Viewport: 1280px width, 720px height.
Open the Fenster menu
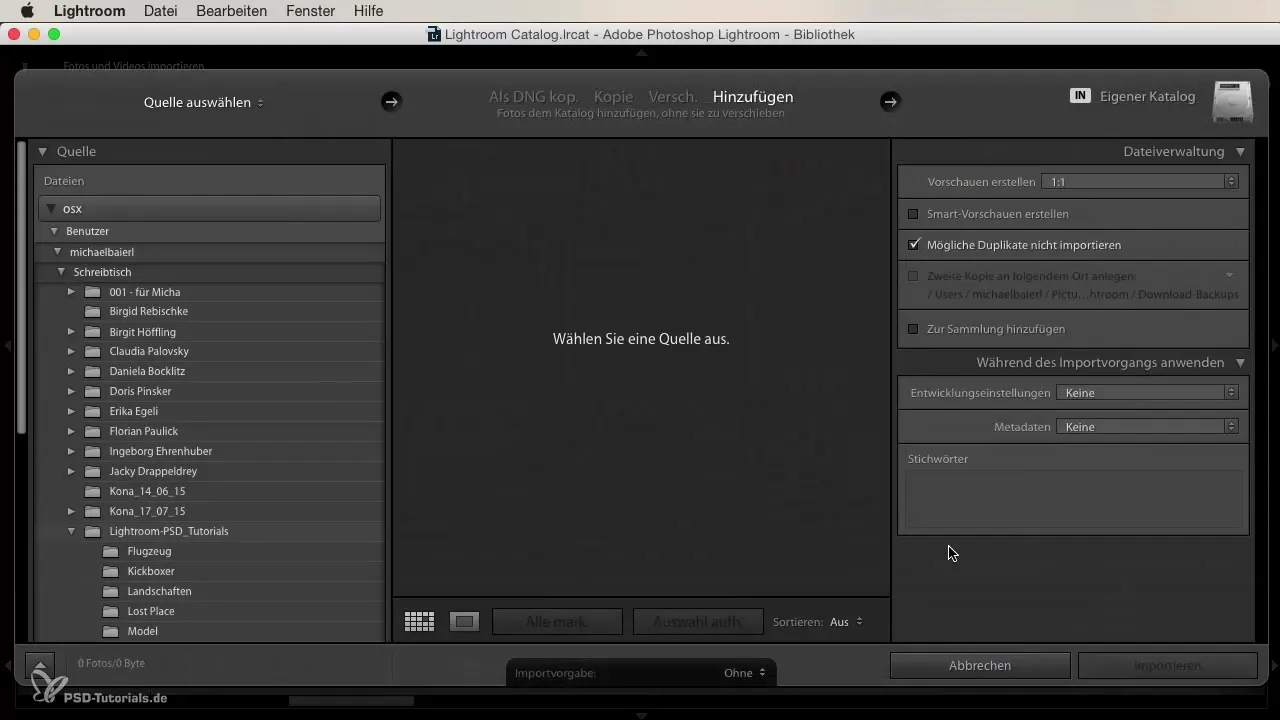[x=311, y=11]
